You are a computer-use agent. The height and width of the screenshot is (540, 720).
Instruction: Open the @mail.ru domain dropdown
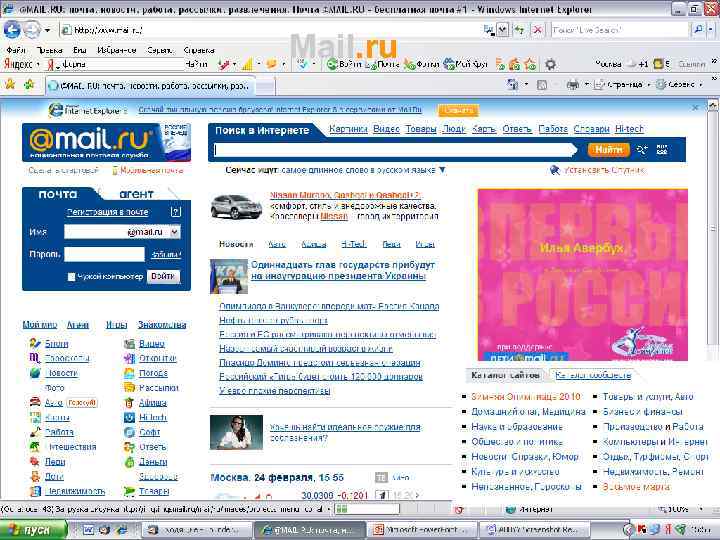tap(175, 232)
